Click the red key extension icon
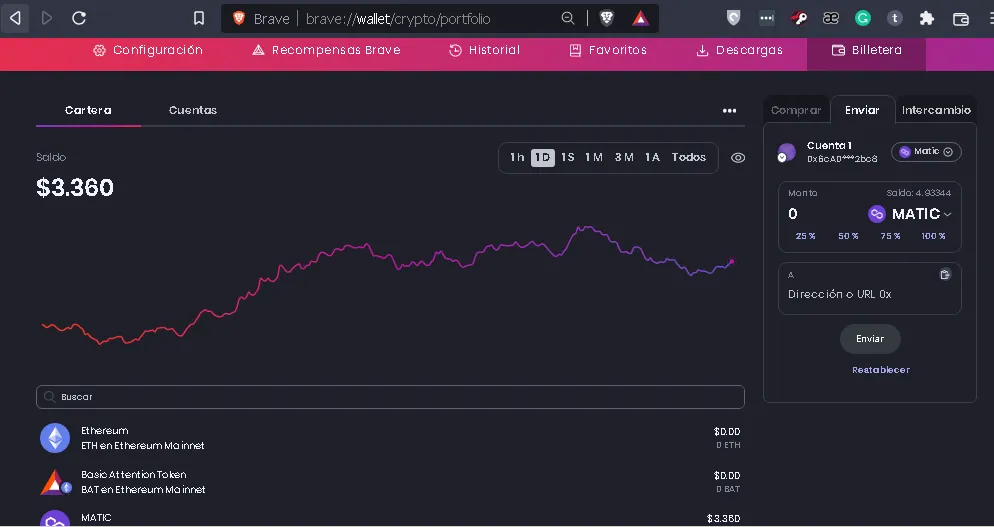Image resolution: width=994 pixels, height=527 pixels. tap(799, 18)
